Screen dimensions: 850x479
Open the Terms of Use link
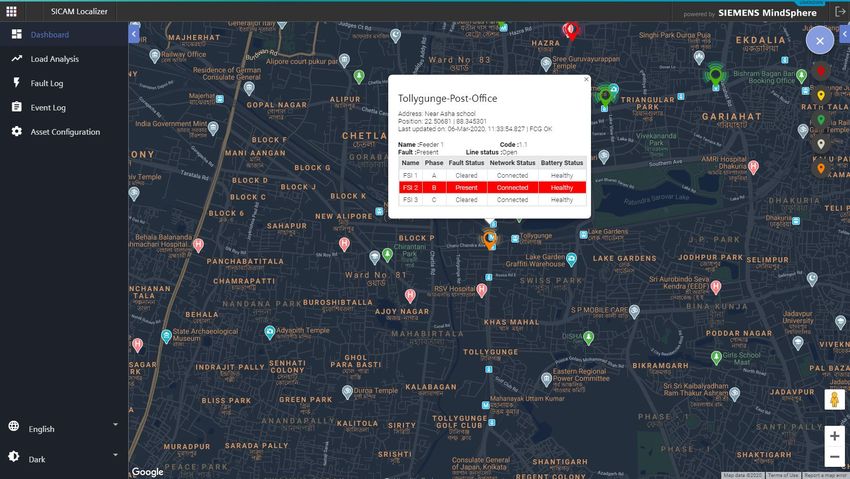click(782, 475)
